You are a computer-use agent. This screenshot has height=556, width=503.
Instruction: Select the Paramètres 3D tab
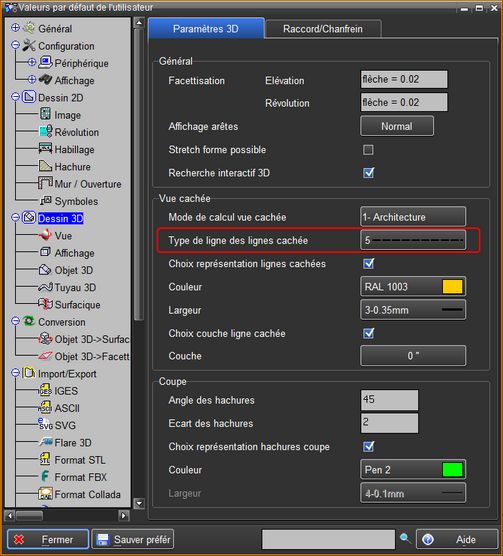[x=206, y=29]
